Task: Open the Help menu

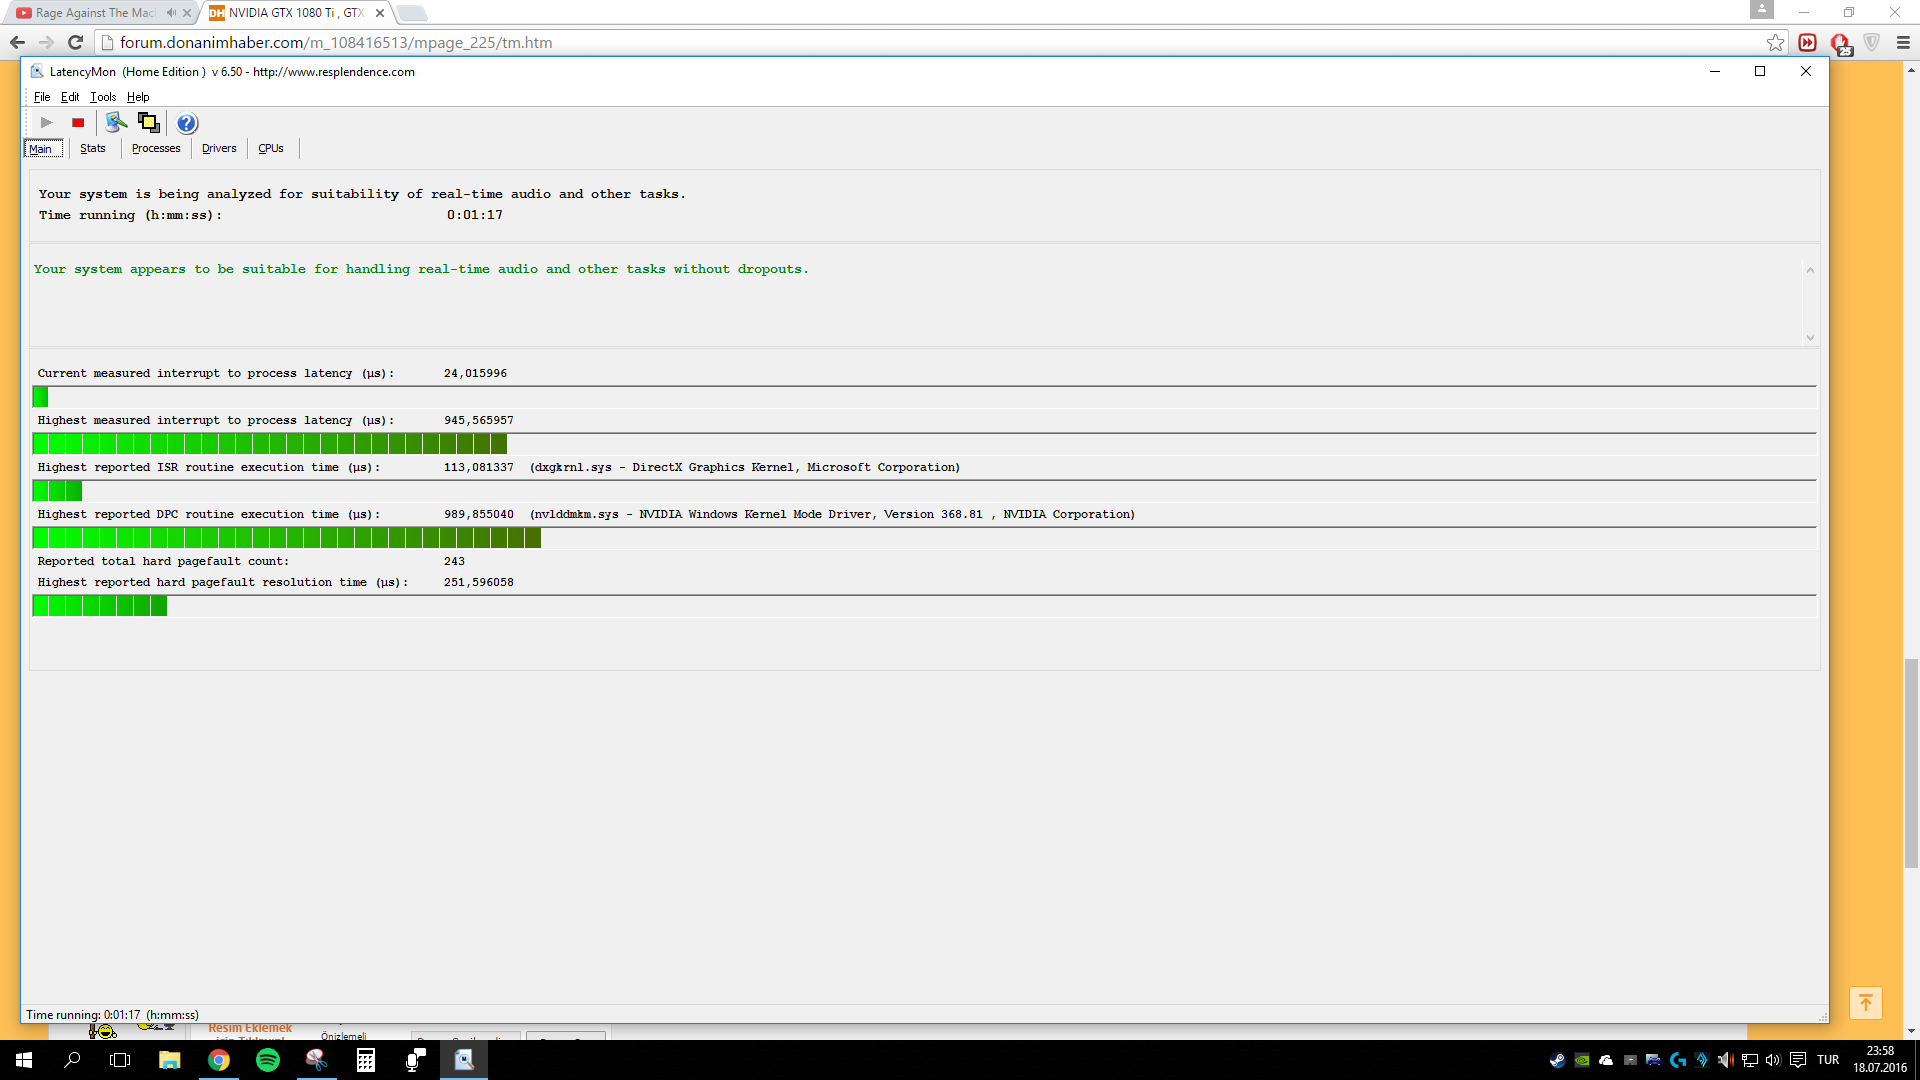Action: [138, 97]
